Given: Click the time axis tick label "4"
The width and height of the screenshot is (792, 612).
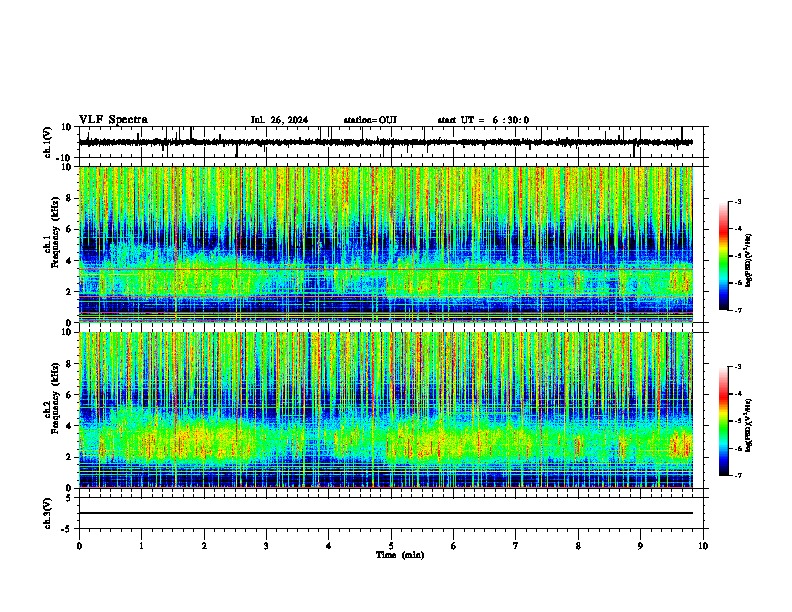Looking at the screenshot, I should [328, 546].
